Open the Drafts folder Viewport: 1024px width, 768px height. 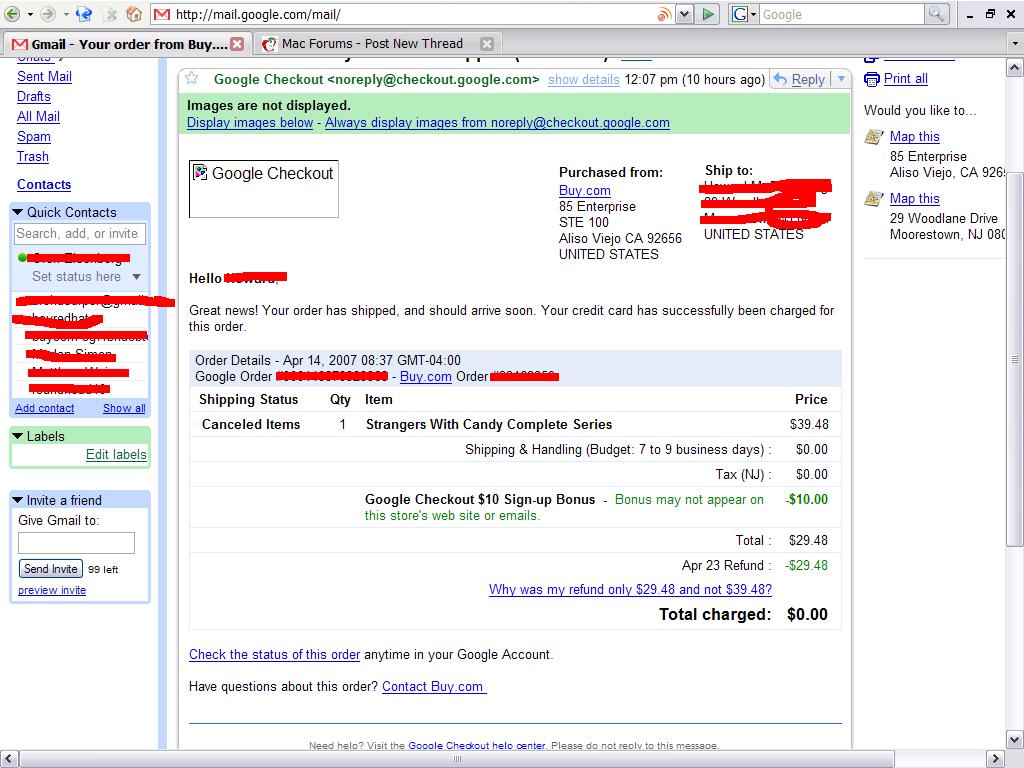coord(34,97)
